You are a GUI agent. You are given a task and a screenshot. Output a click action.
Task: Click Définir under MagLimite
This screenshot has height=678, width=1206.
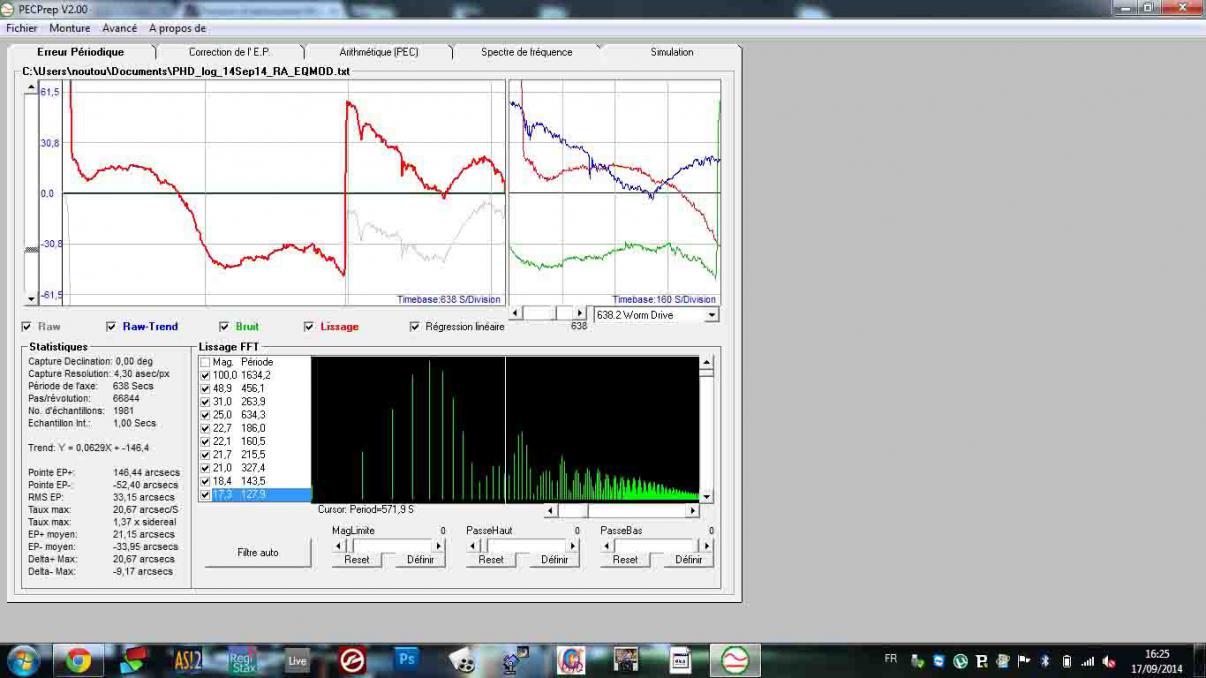pyautogui.click(x=420, y=560)
